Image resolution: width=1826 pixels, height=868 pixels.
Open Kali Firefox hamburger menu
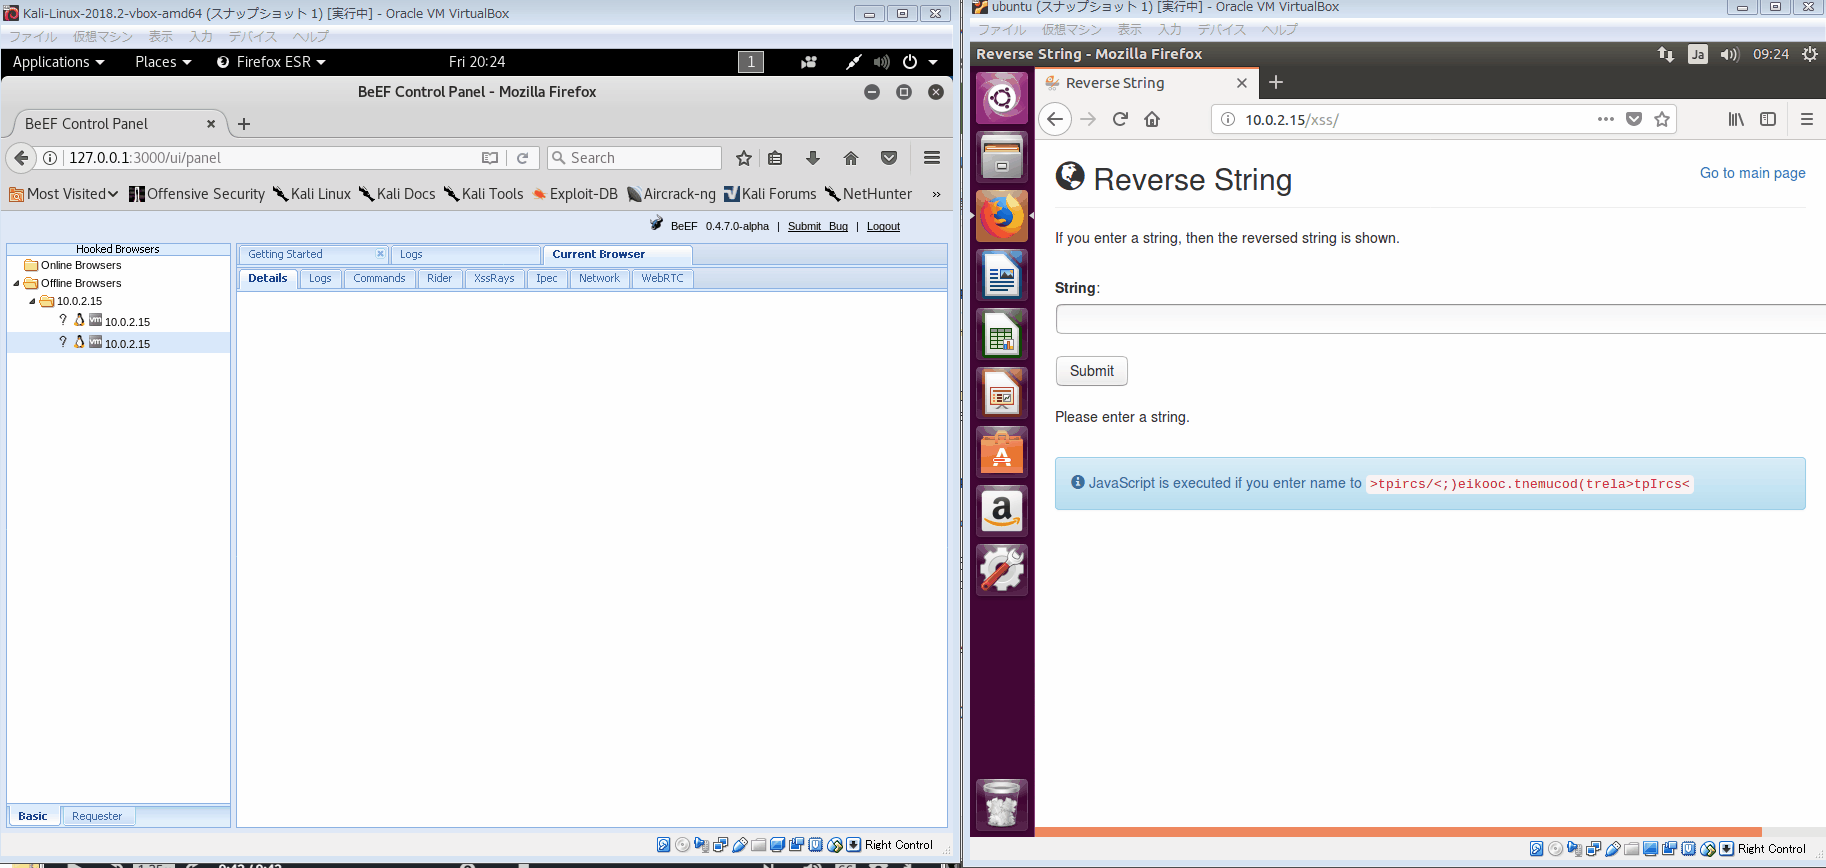point(932,158)
